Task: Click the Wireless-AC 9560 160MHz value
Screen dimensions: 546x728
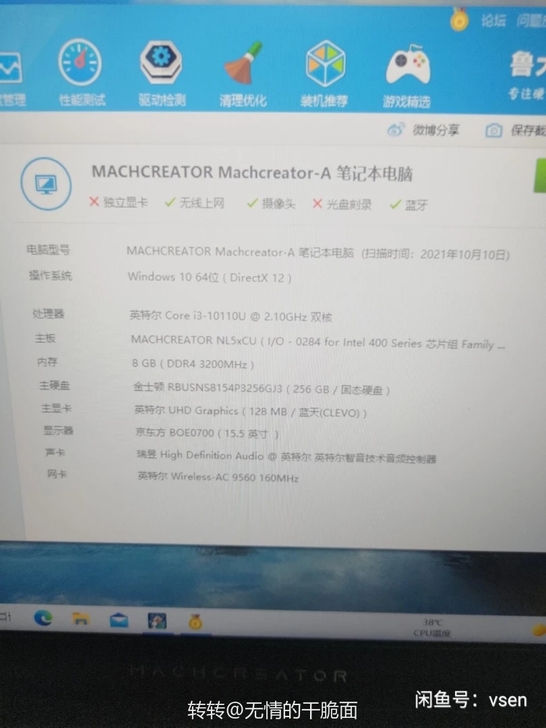Action: (x=218, y=476)
